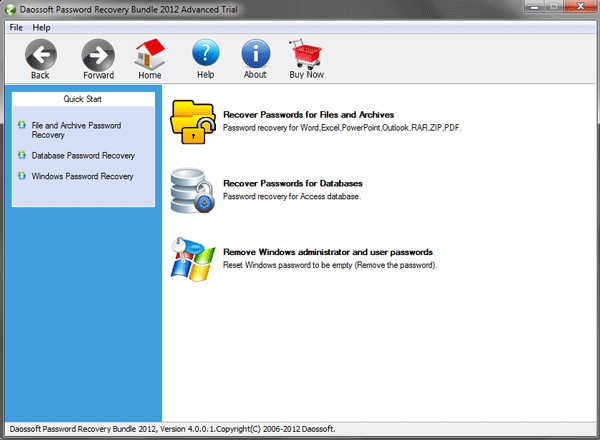
Task: Show About info icon
Action: (256, 53)
